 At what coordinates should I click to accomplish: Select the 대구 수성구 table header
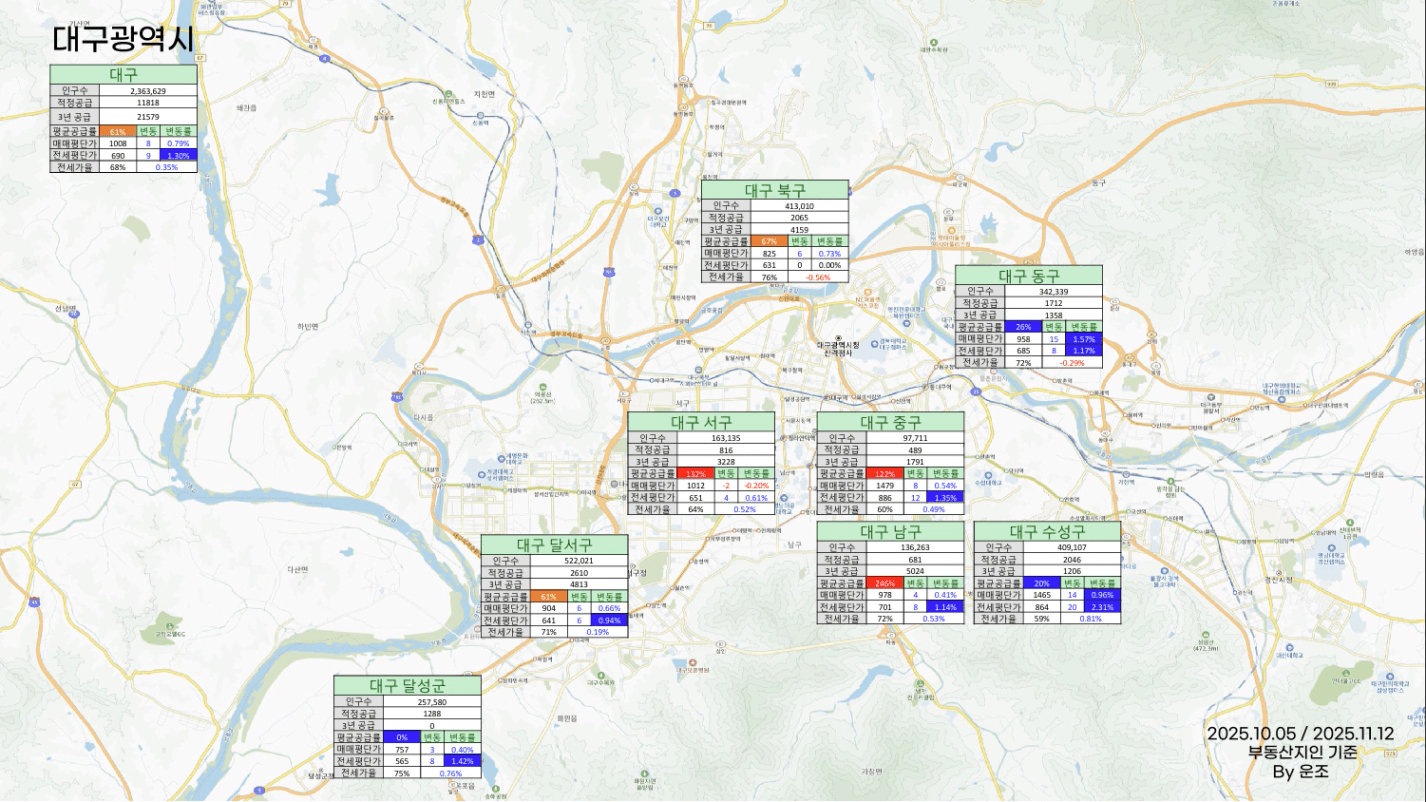pos(1047,531)
